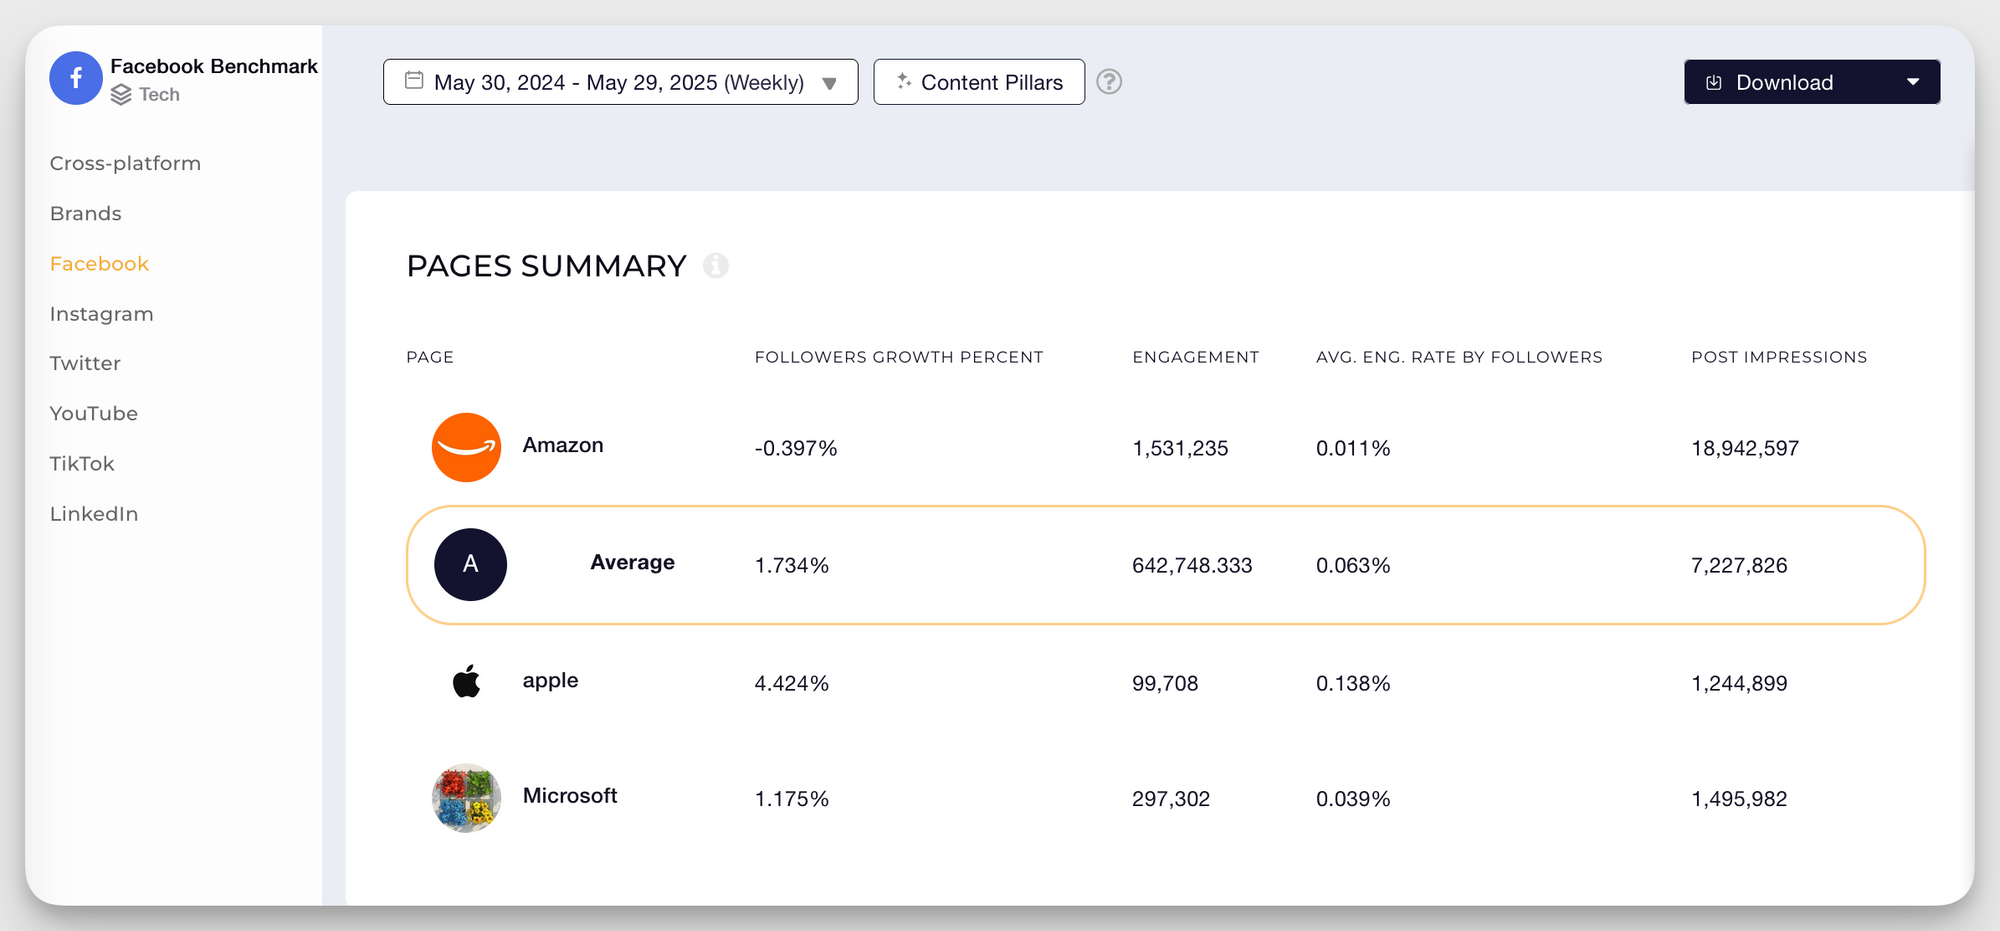Click the Average row label
2000x931 pixels.
click(632, 562)
